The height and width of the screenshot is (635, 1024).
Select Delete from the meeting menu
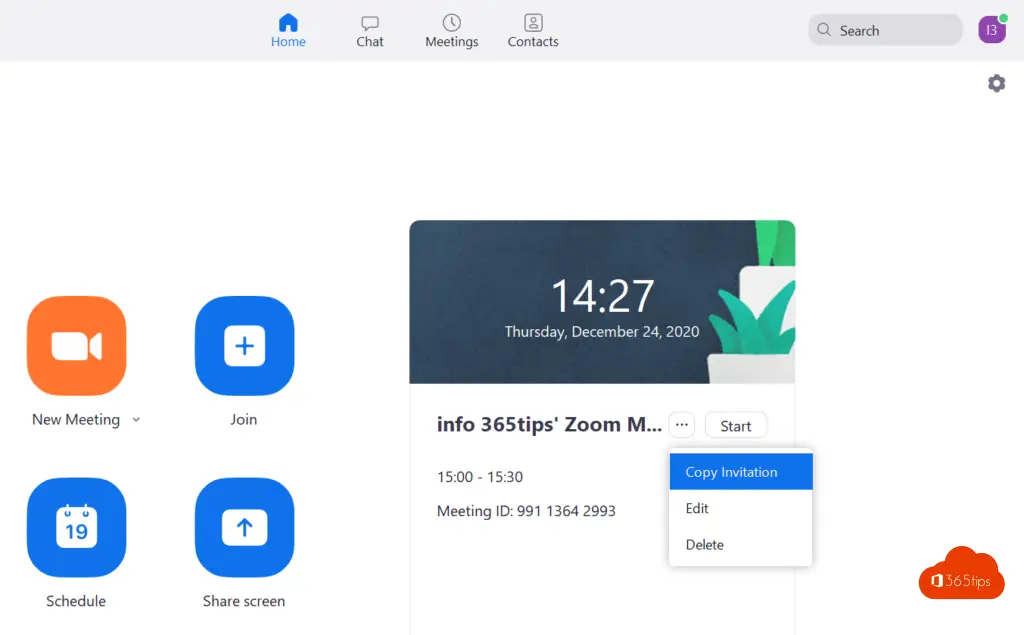coord(704,544)
